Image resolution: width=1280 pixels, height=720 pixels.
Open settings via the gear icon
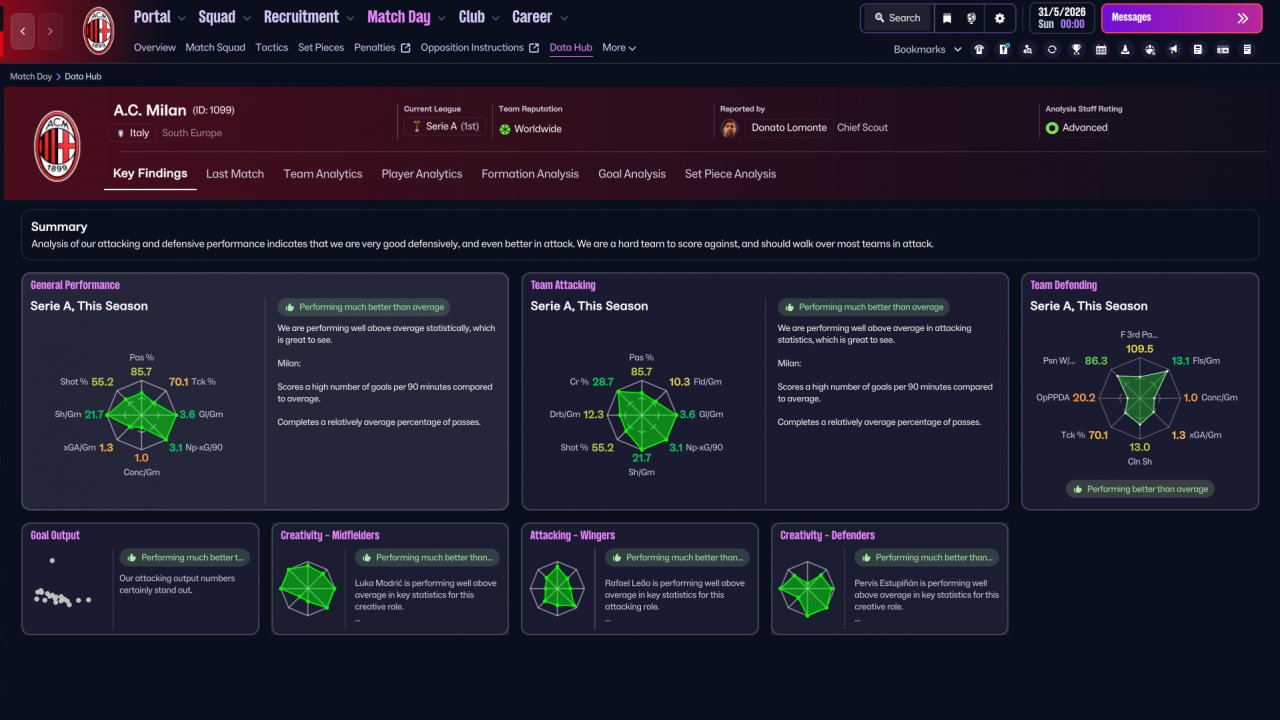[x=1000, y=18]
